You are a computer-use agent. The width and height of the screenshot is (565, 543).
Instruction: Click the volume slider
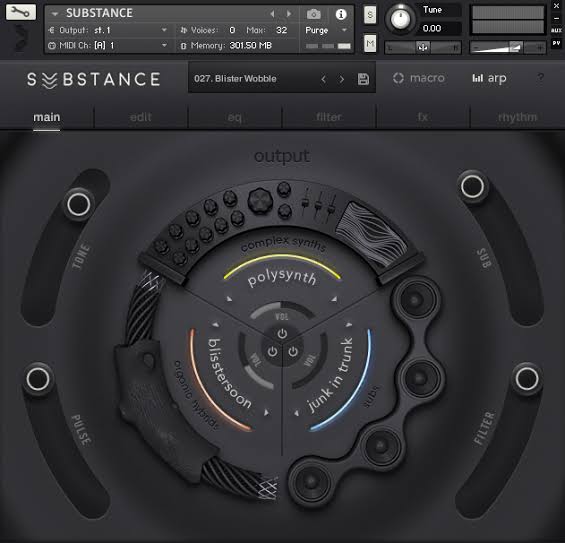[x=508, y=47]
